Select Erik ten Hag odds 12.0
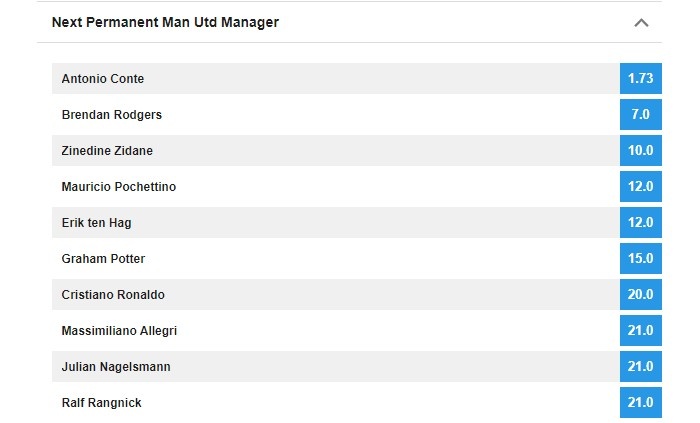Image resolution: width=700 pixels, height=423 pixels. point(641,223)
